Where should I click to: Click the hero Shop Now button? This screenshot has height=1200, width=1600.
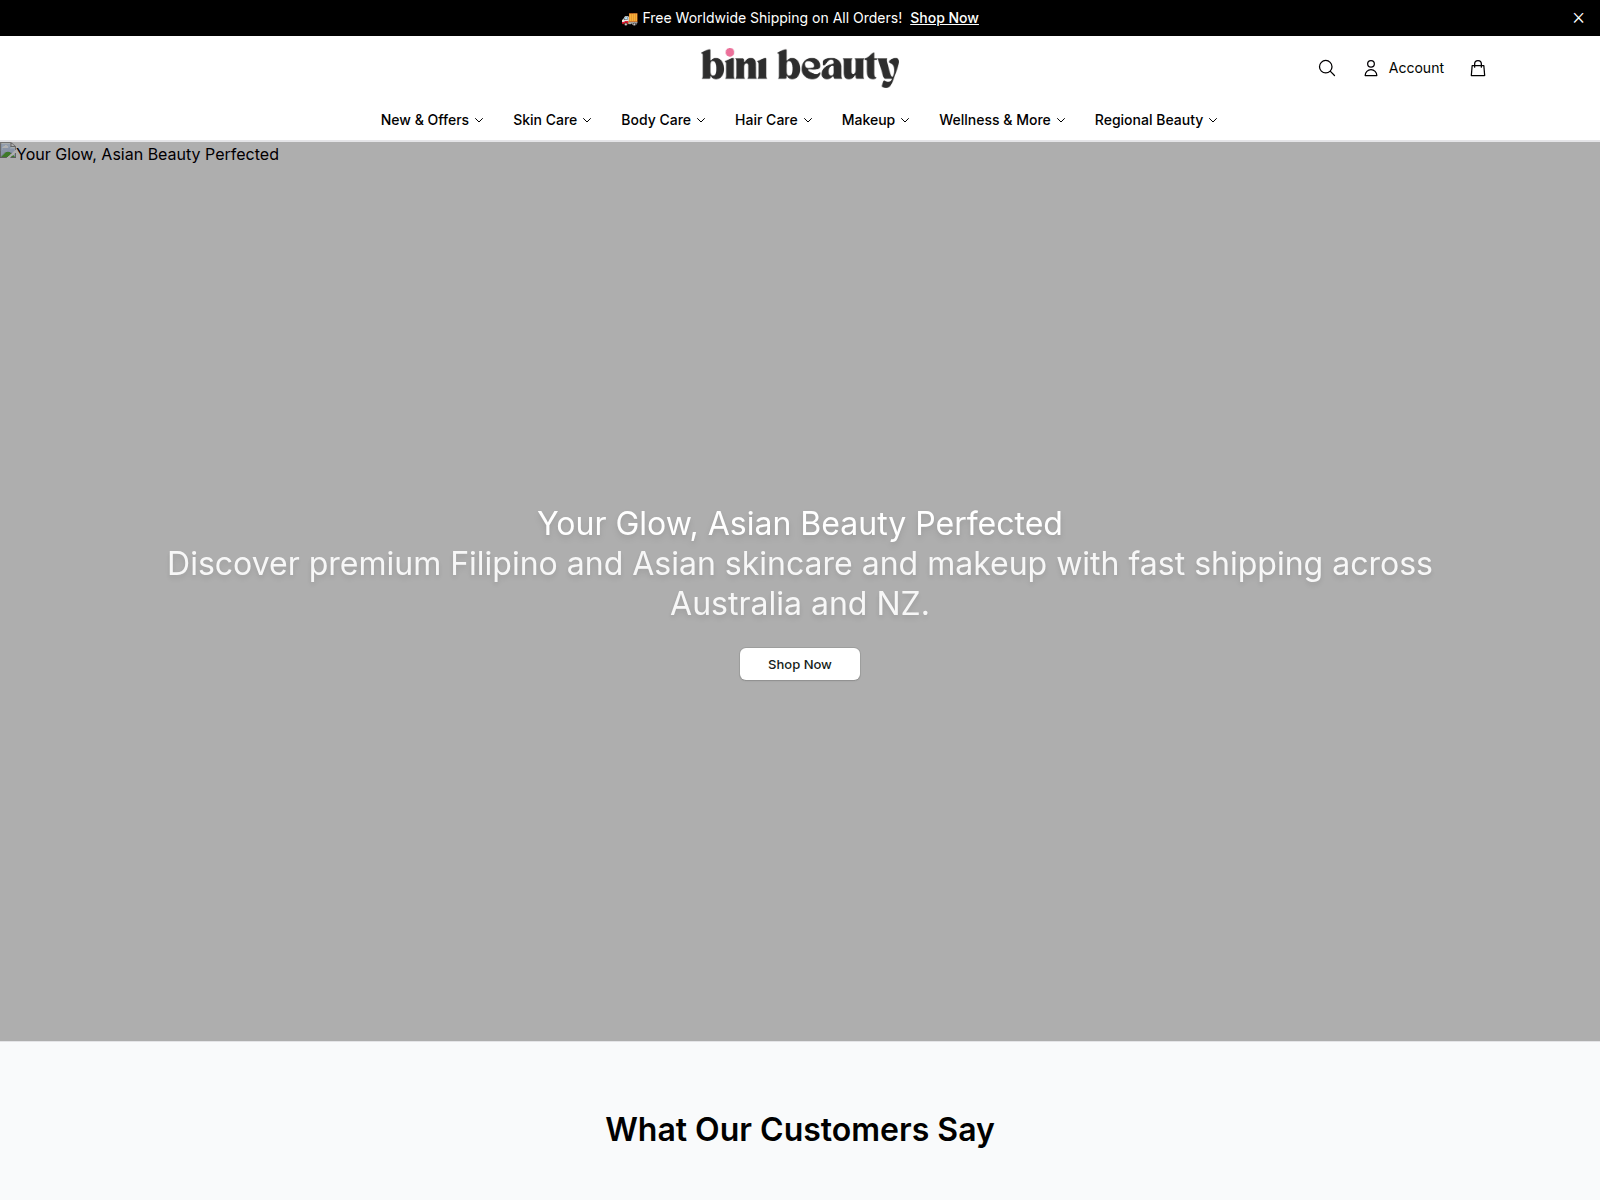(x=800, y=664)
